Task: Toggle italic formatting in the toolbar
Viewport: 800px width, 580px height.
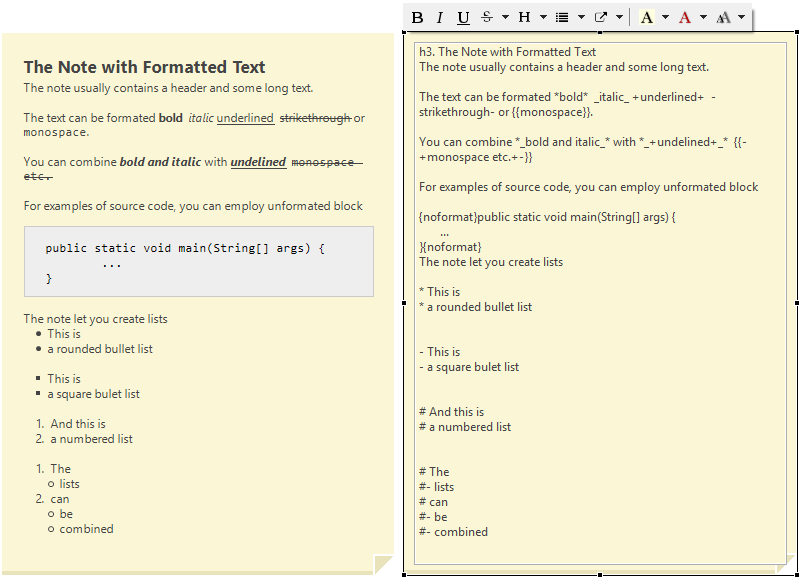Action: (x=439, y=17)
